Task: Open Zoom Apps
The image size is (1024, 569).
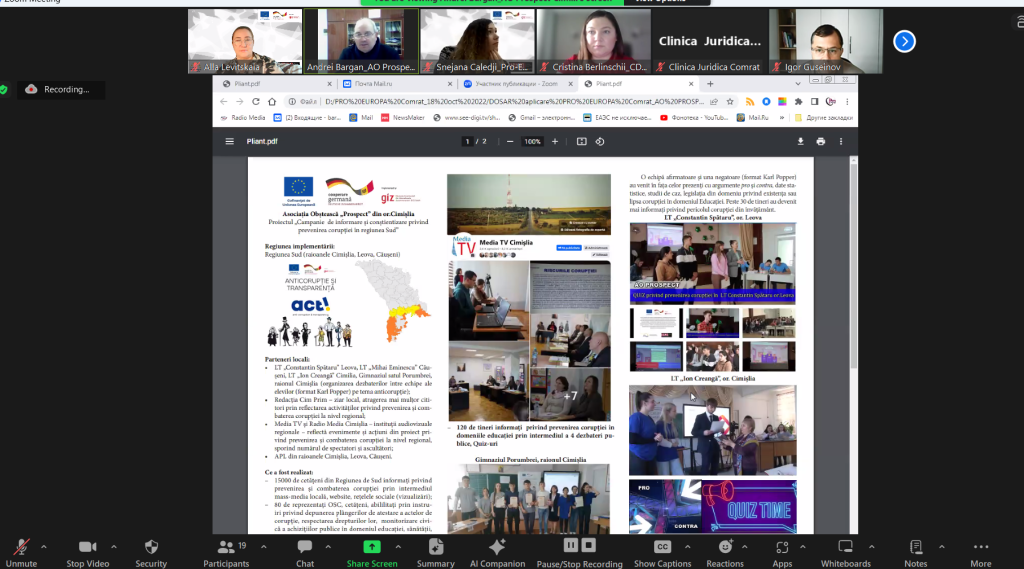Action: tap(782, 553)
